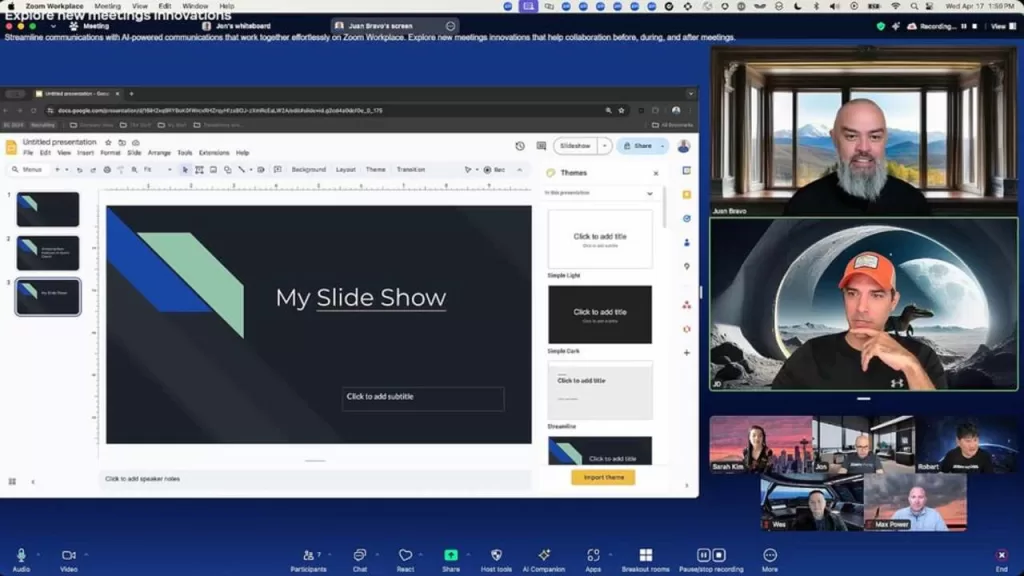Start the Slideshow

click(575, 146)
